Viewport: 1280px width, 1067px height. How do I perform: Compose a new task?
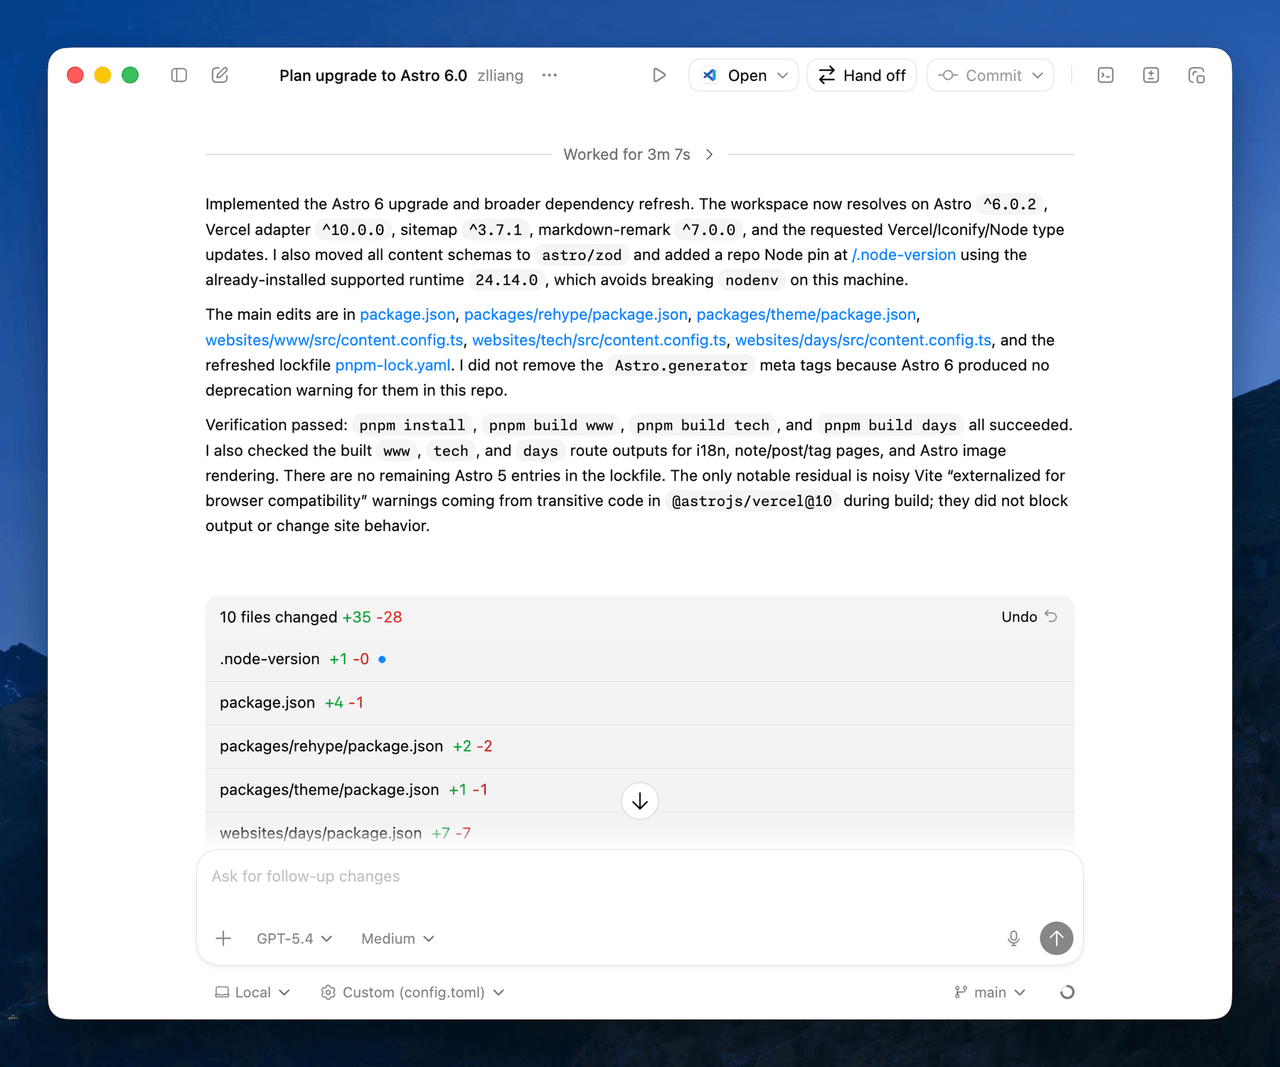click(219, 75)
